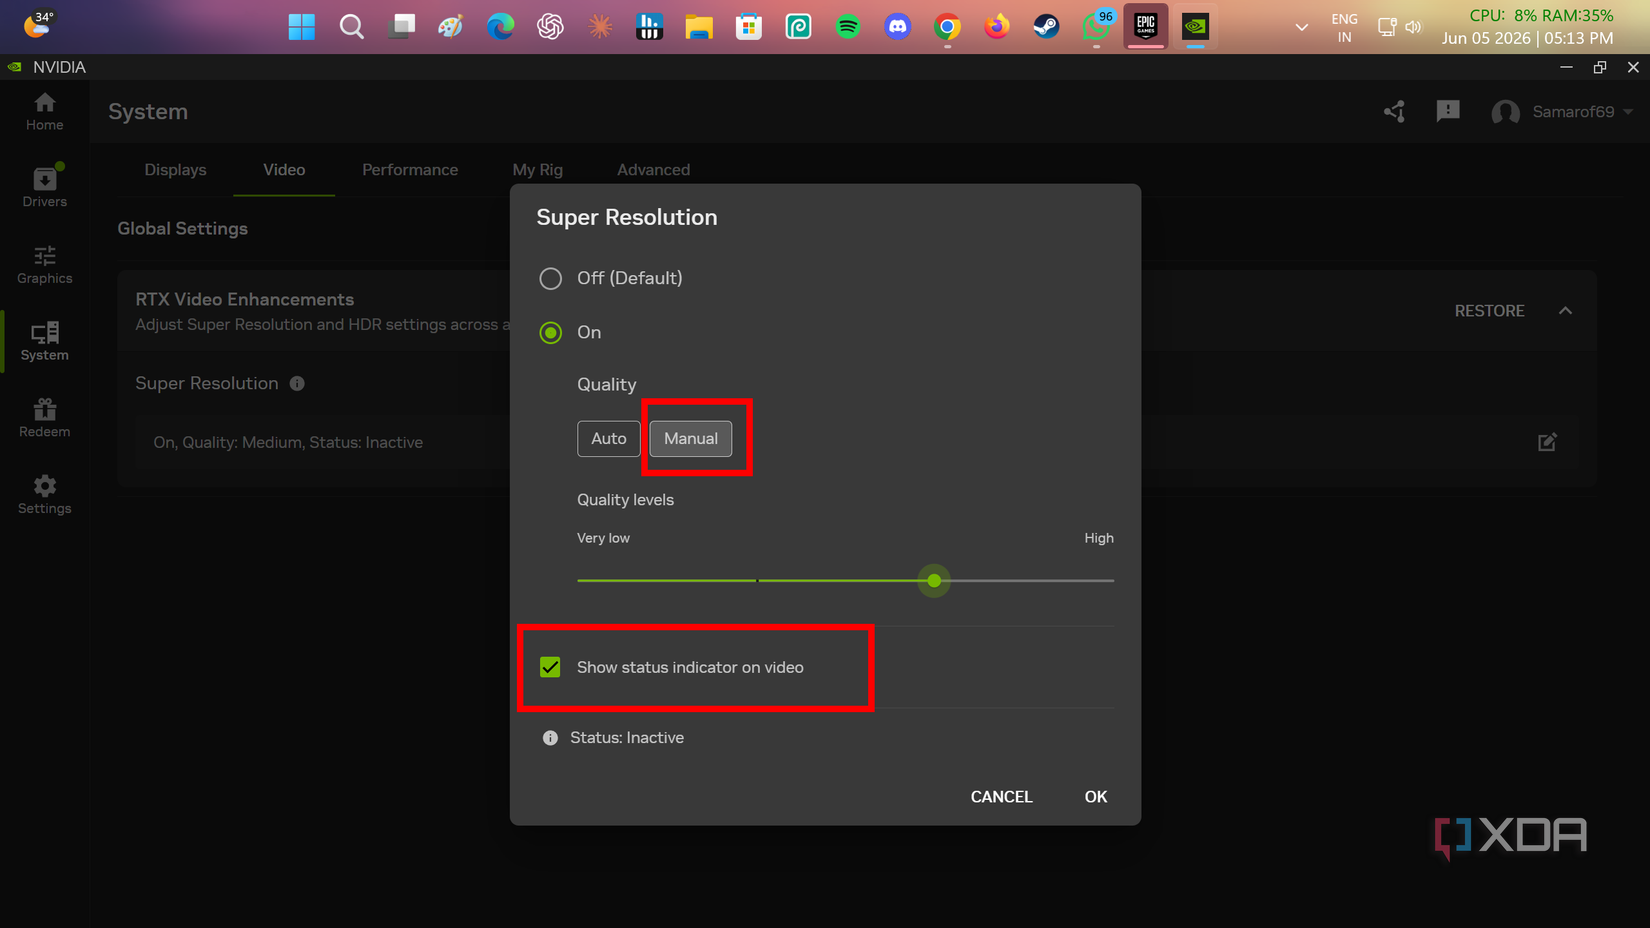Image resolution: width=1650 pixels, height=928 pixels.
Task: Click the ENG IN language indicator
Action: 1344,27
